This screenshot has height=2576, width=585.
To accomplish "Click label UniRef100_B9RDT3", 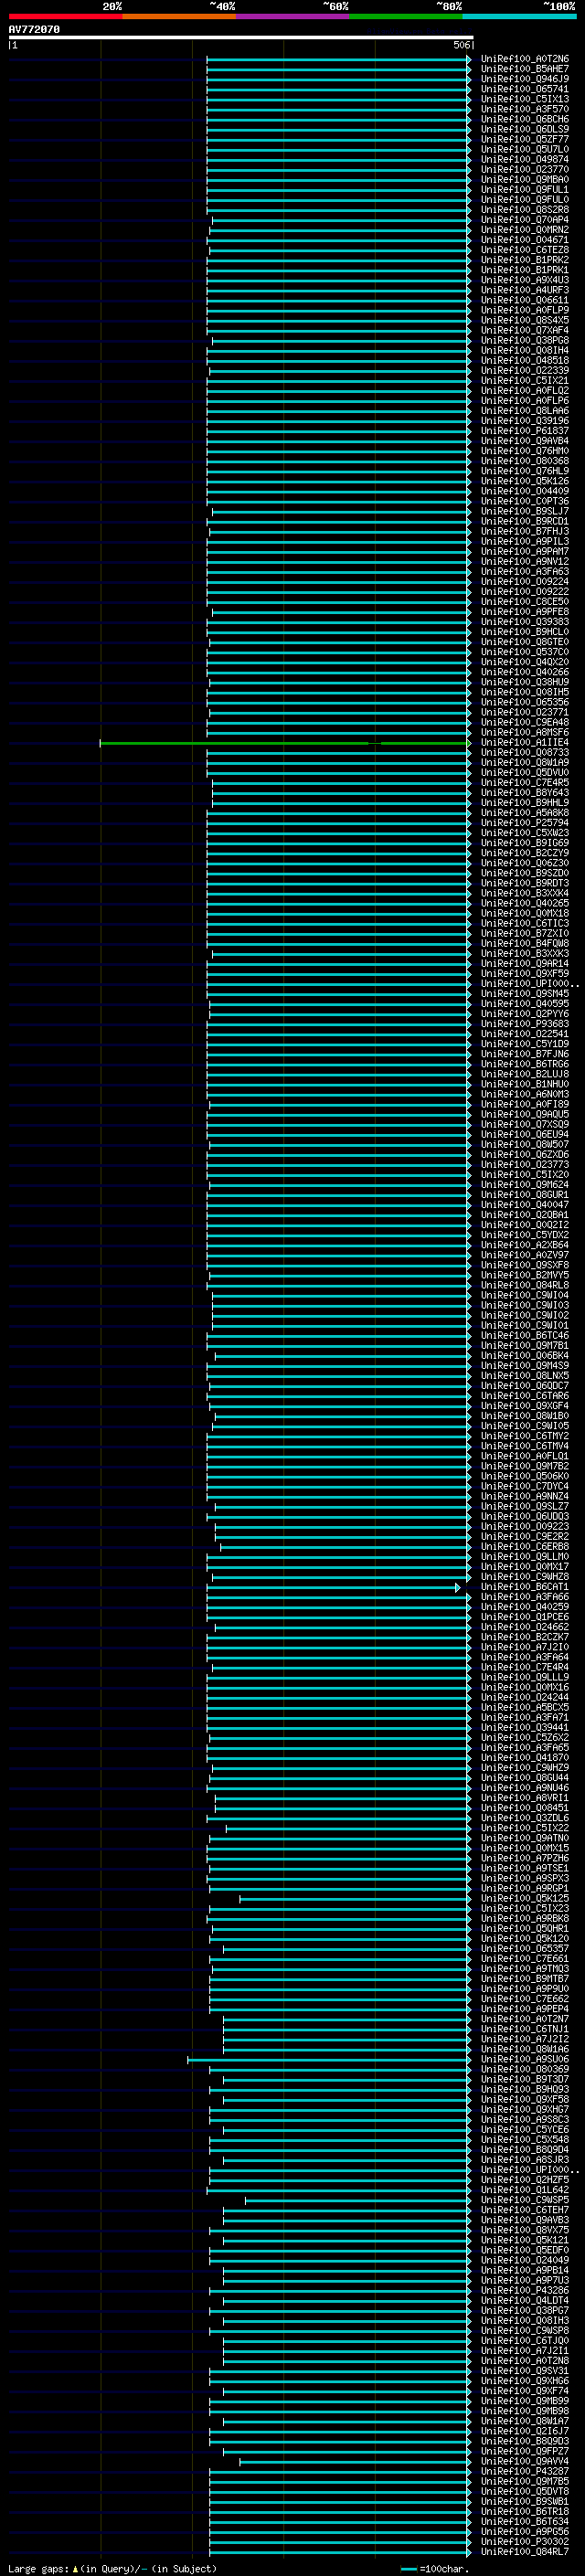I will click(525, 883).
